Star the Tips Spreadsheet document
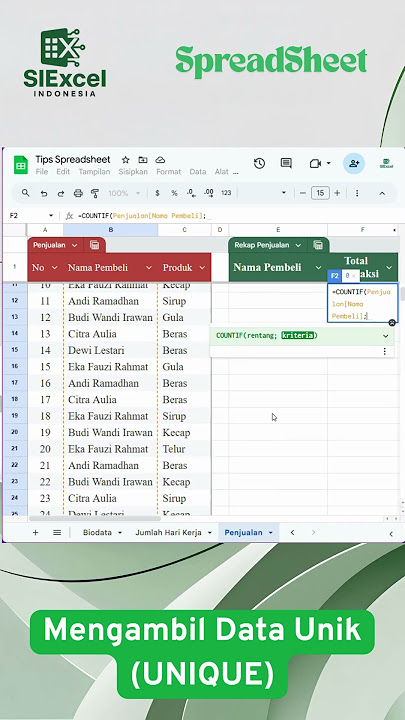Screen dimensions: 405x720 click(125, 160)
